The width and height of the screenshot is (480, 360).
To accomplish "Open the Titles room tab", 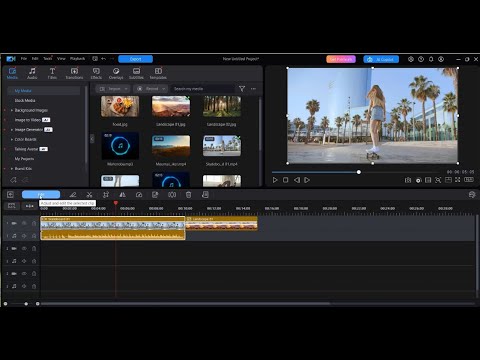I will (52, 73).
